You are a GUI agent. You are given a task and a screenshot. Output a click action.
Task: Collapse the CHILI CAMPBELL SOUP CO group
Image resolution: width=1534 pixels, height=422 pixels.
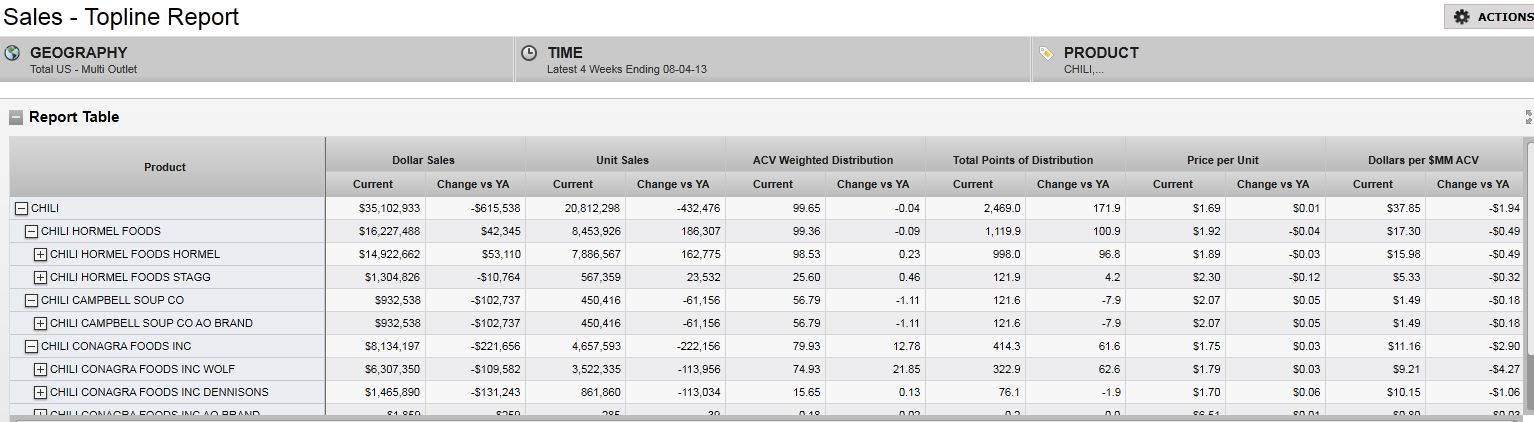point(31,300)
